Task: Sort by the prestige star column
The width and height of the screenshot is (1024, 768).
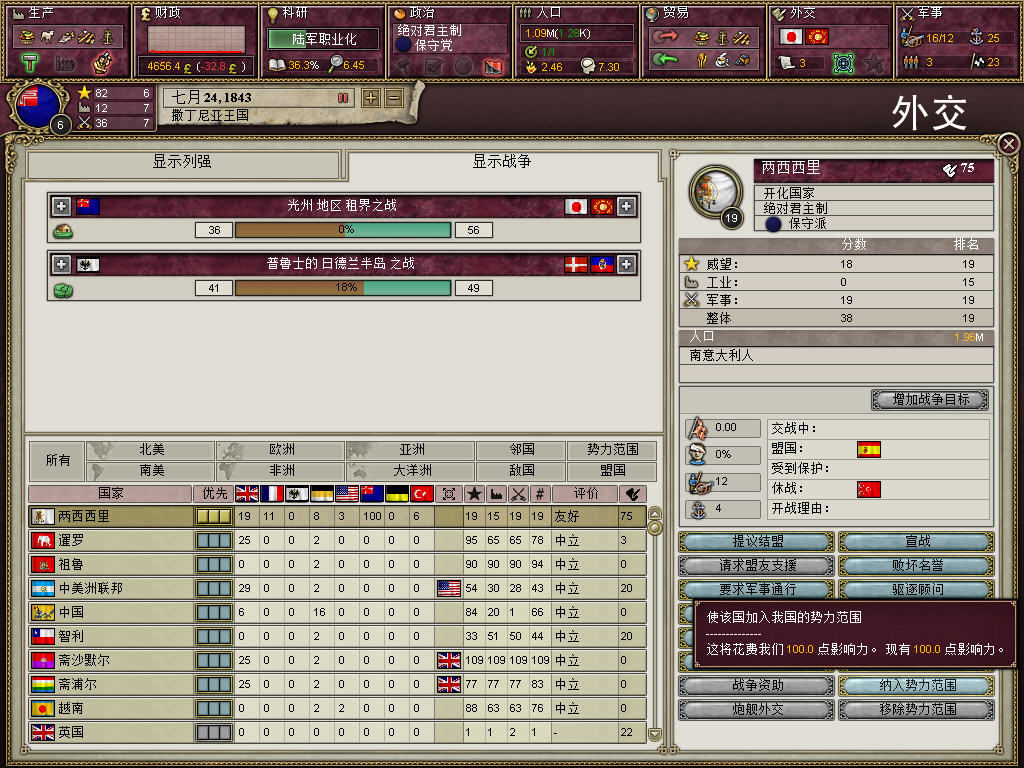Action: (x=474, y=494)
